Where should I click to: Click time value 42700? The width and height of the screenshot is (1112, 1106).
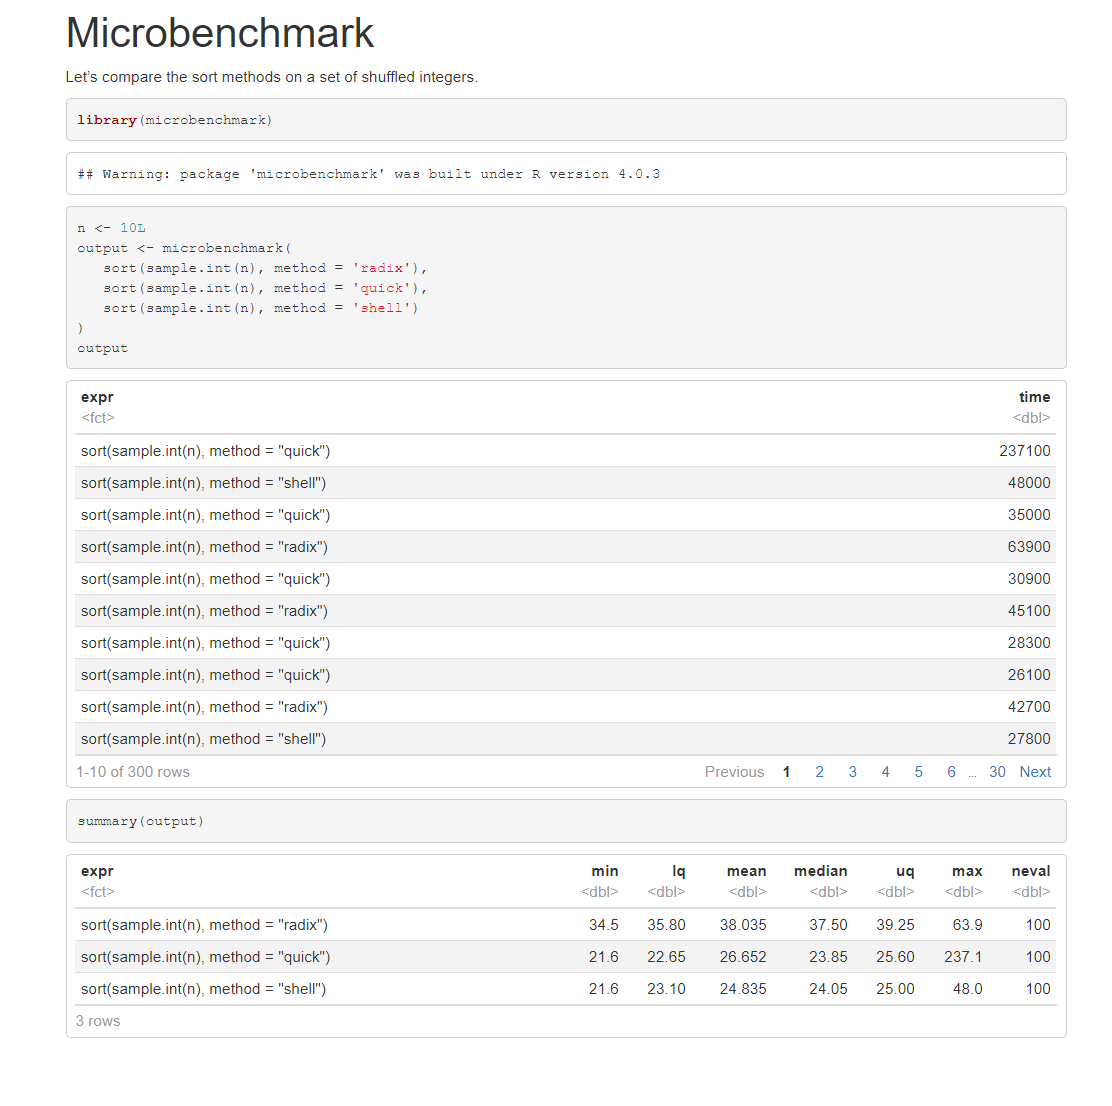click(1029, 707)
